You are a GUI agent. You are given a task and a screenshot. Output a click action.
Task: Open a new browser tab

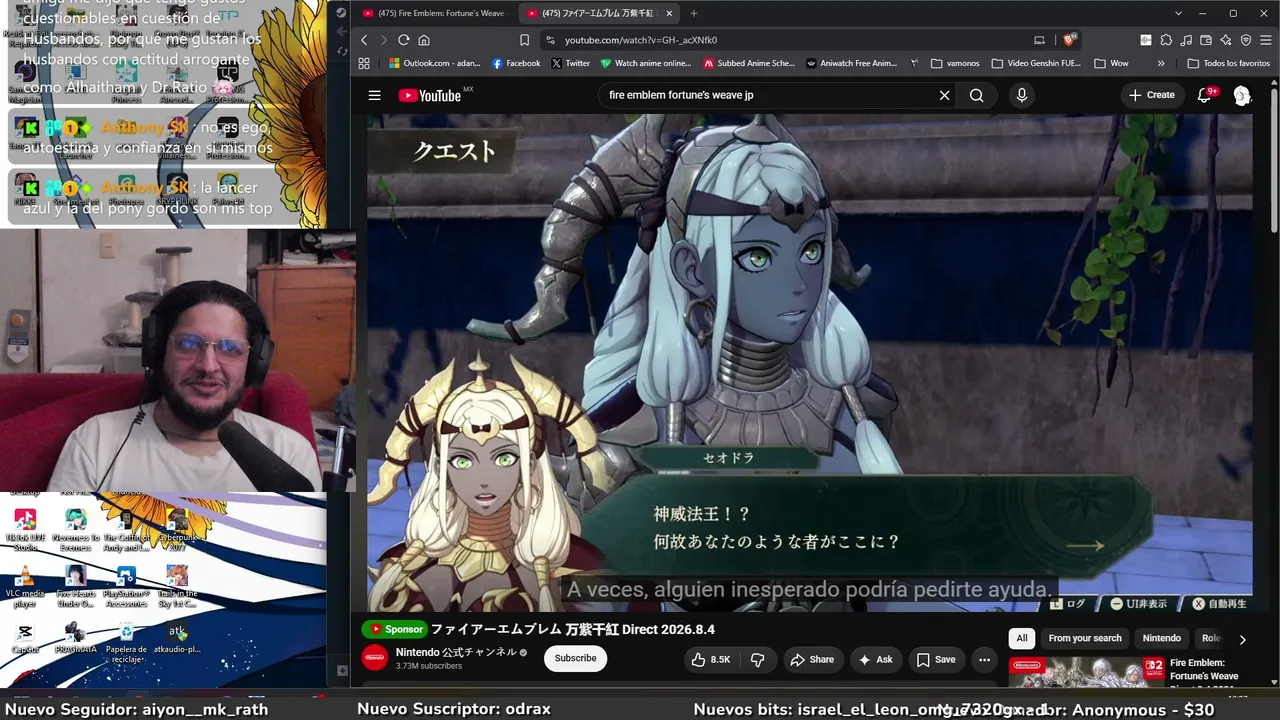[694, 13]
